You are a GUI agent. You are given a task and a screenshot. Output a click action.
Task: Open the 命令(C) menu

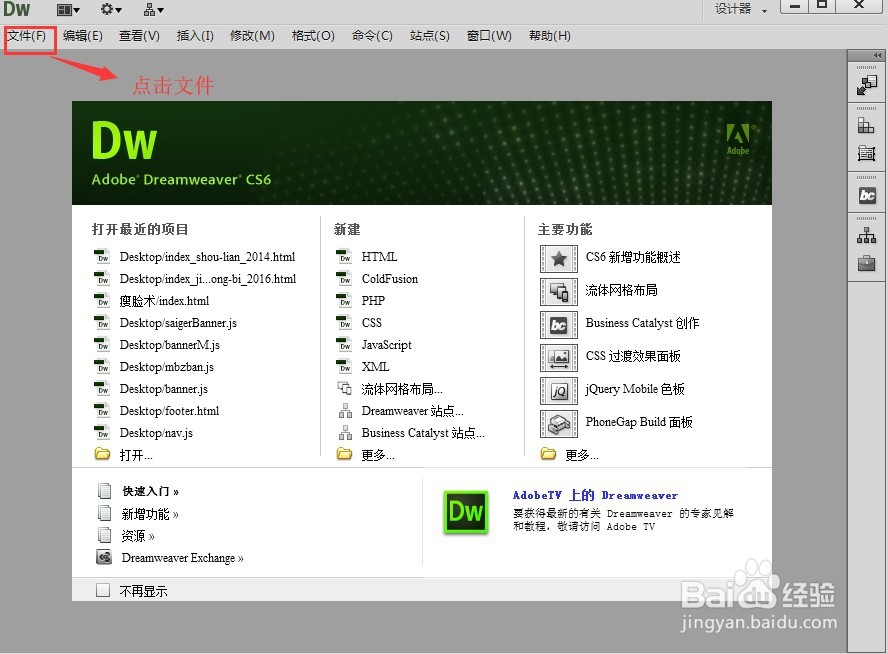pyautogui.click(x=372, y=36)
